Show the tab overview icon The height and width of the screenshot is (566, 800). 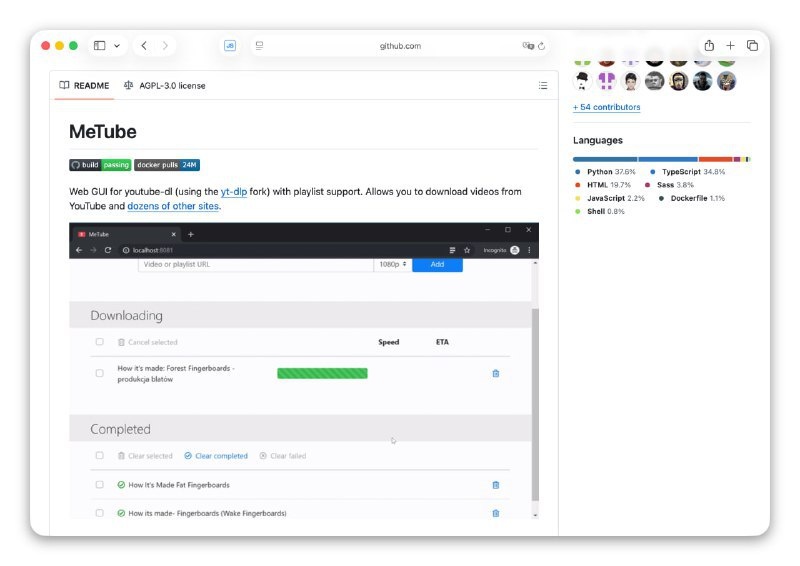point(752,46)
